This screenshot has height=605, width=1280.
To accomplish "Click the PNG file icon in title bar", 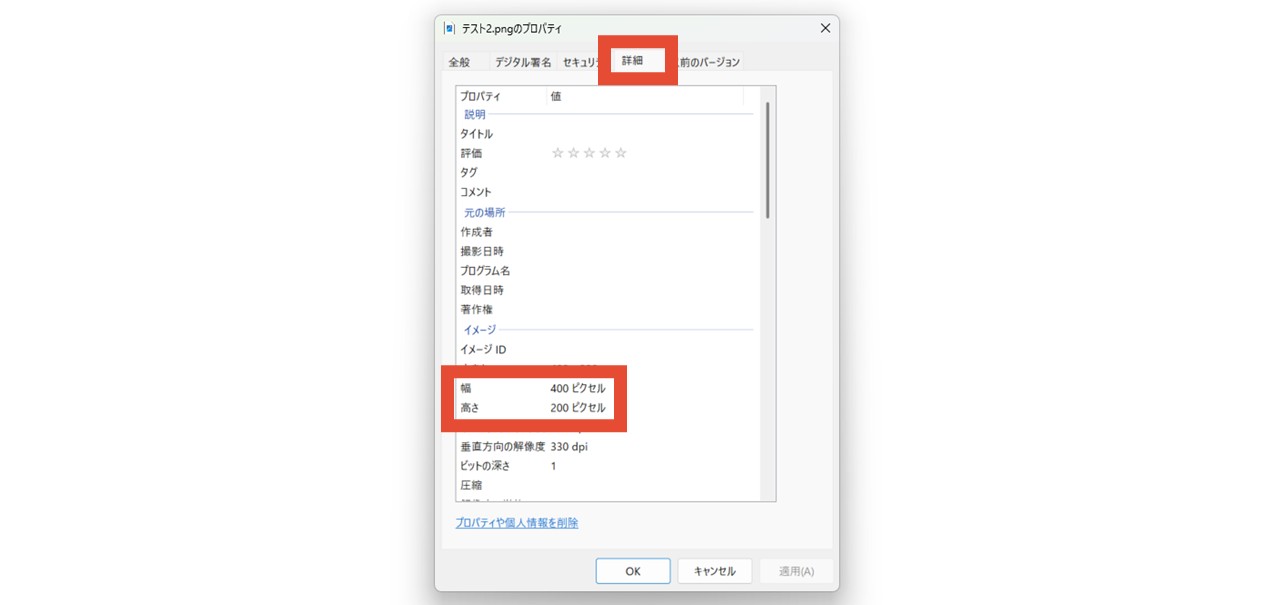I will (x=450, y=29).
